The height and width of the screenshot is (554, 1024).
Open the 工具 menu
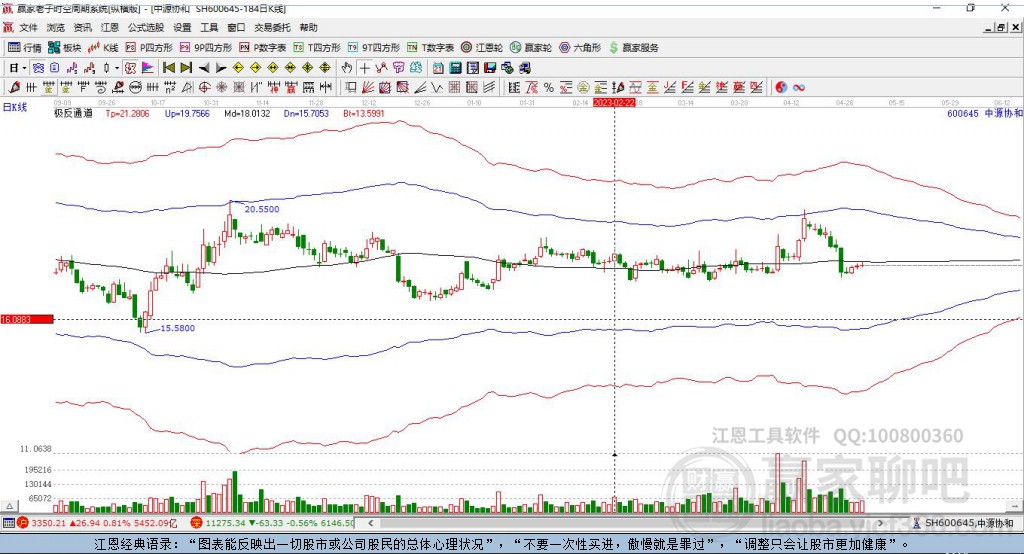209,27
